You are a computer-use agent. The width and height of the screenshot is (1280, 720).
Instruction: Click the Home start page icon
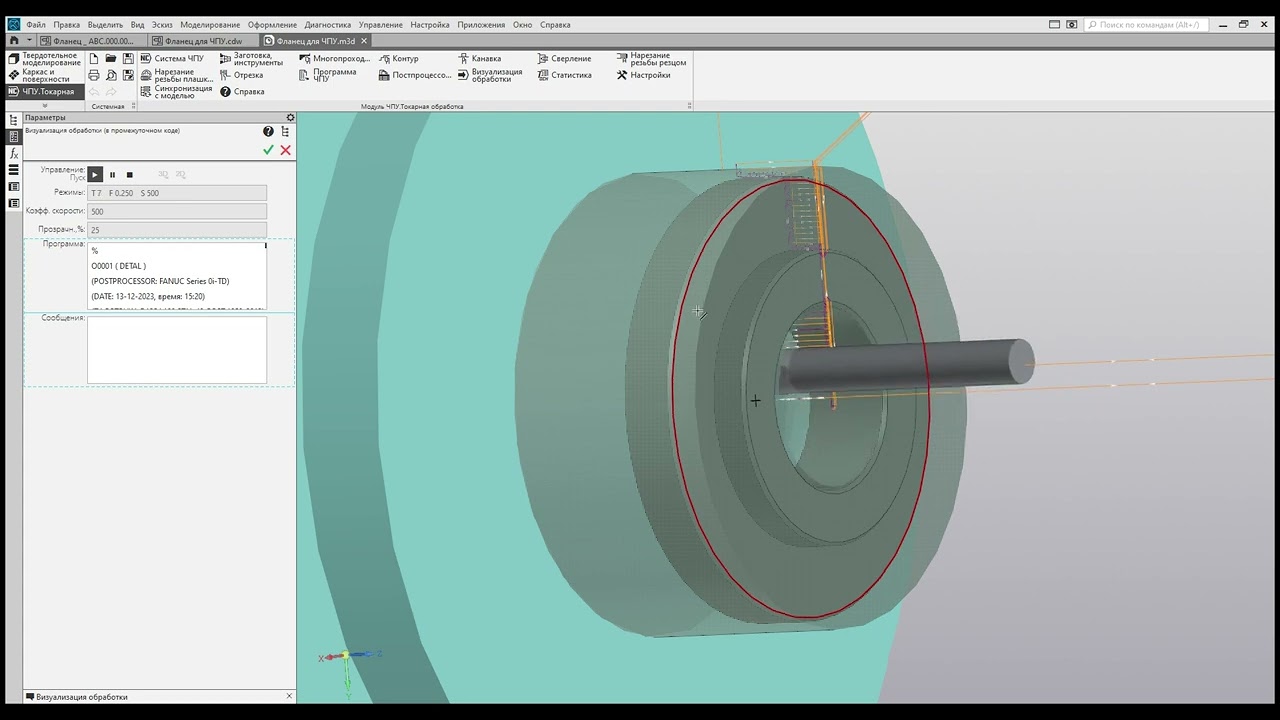(x=14, y=41)
